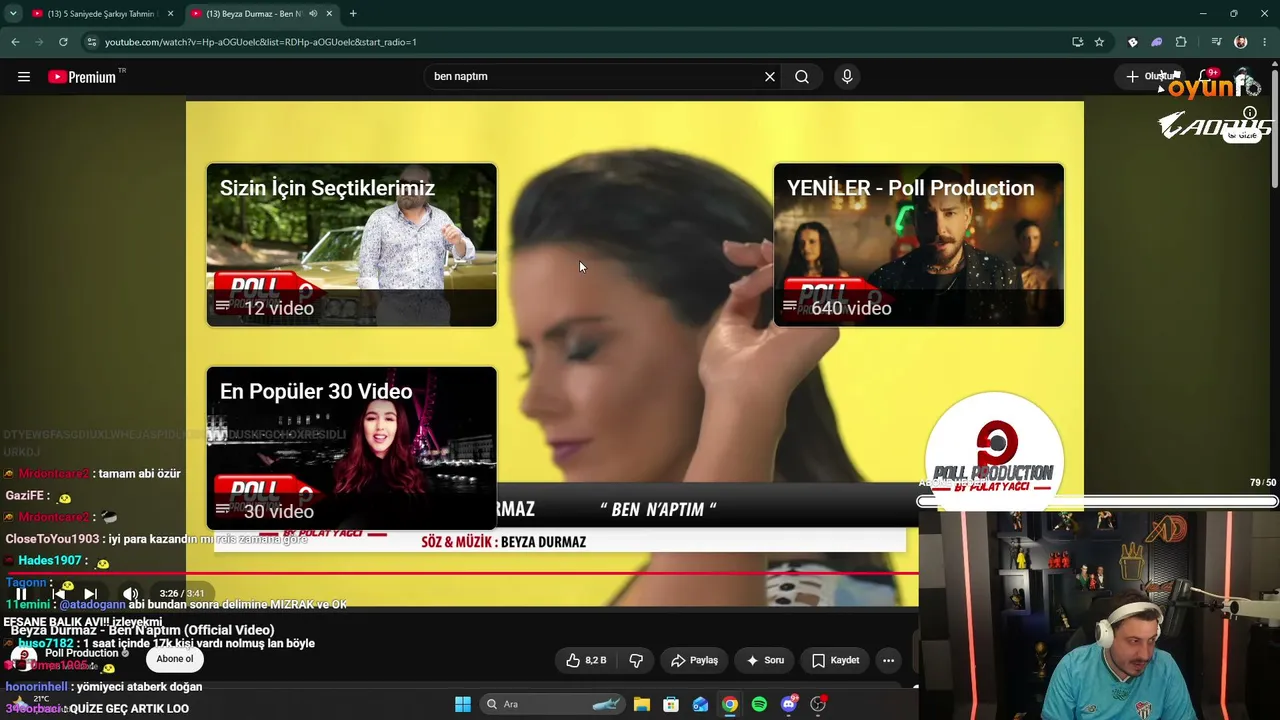The image size is (1280, 720).
Task: Skip to the next video
Action: pos(91,594)
